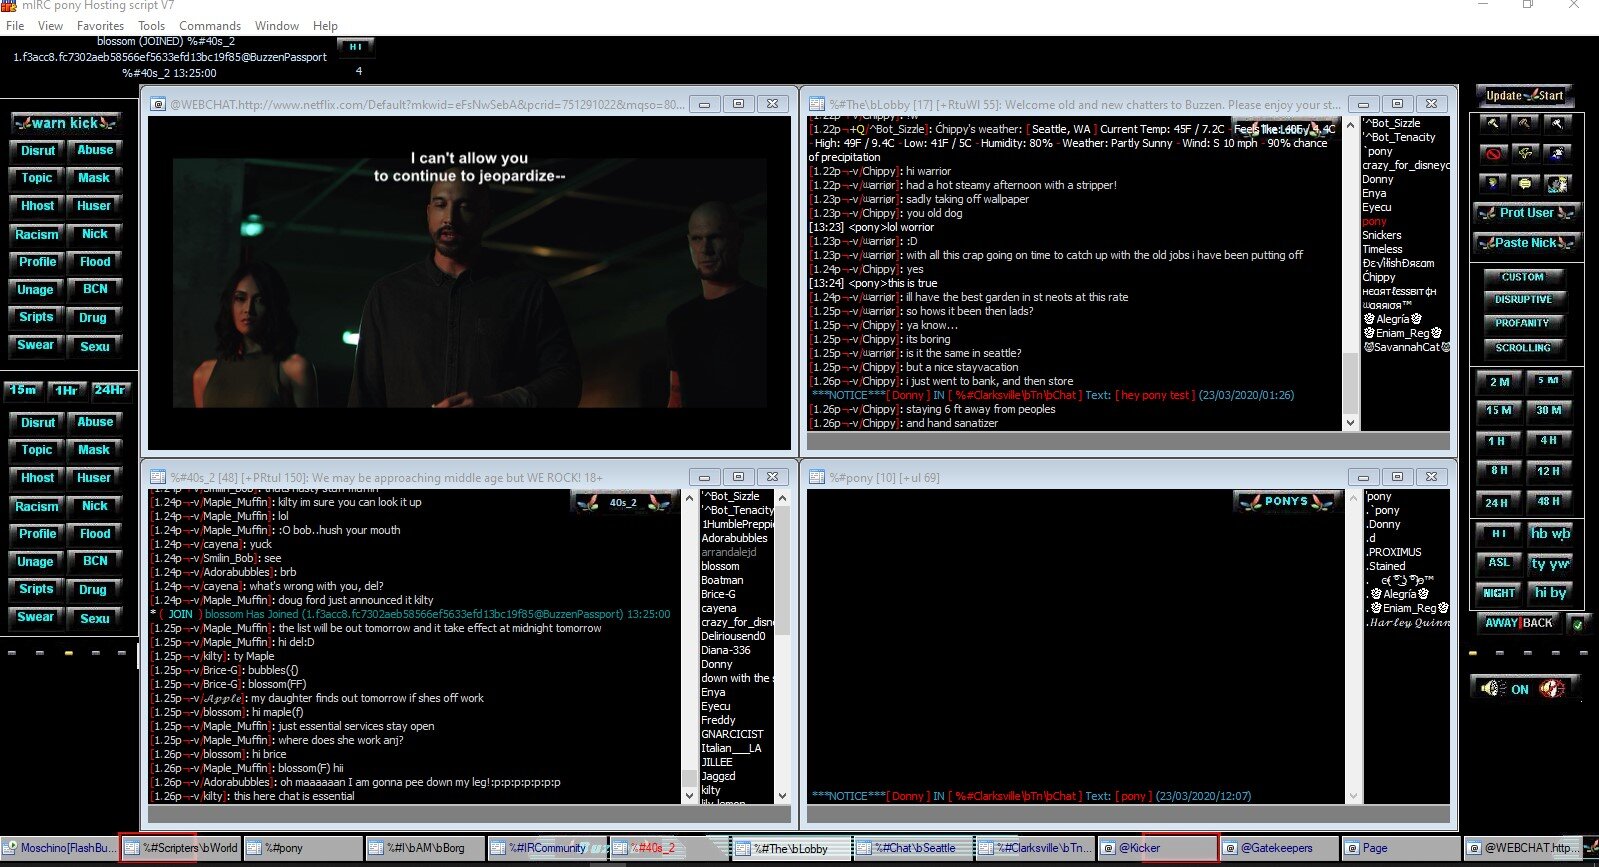Toggle the sound ON switch
The width and height of the screenshot is (1599, 867).
[x=1520, y=689]
